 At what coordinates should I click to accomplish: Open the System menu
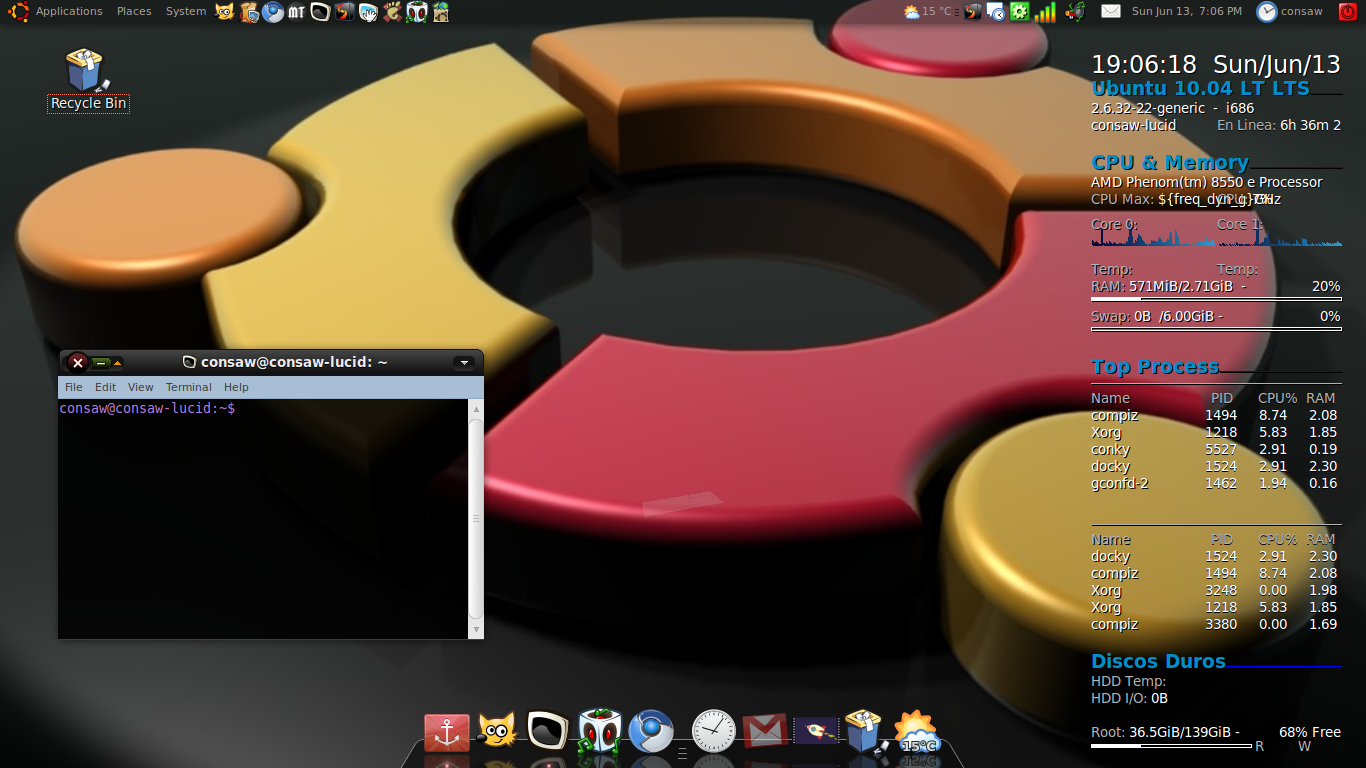(x=186, y=12)
